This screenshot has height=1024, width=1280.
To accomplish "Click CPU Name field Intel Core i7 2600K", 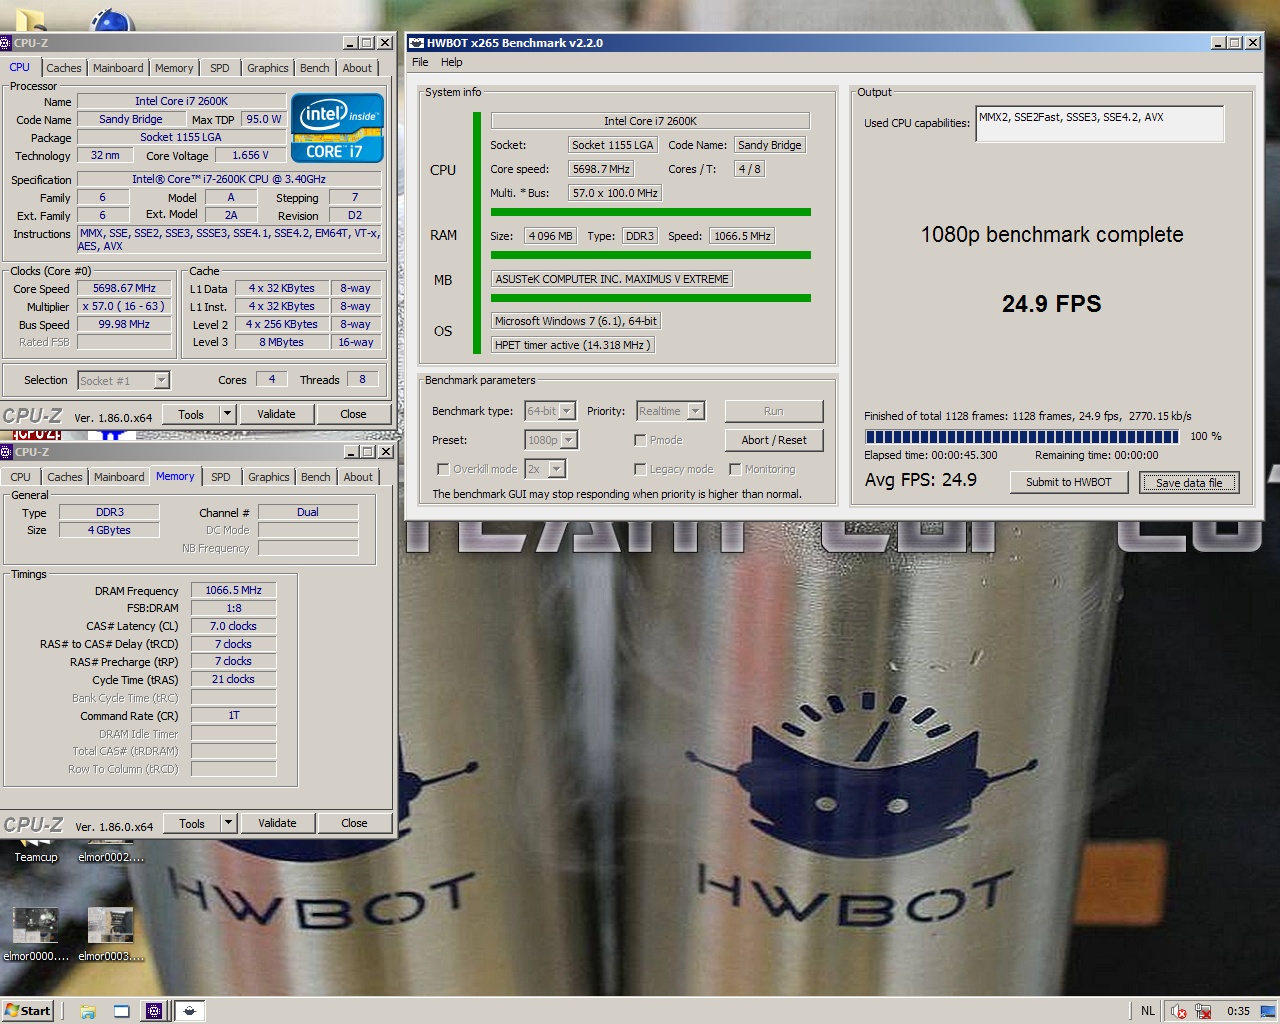I will tap(182, 101).
